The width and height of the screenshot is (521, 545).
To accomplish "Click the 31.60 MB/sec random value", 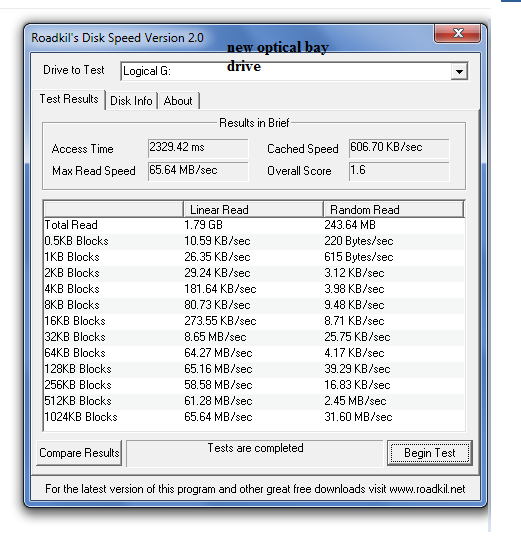I will coord(358,417).
